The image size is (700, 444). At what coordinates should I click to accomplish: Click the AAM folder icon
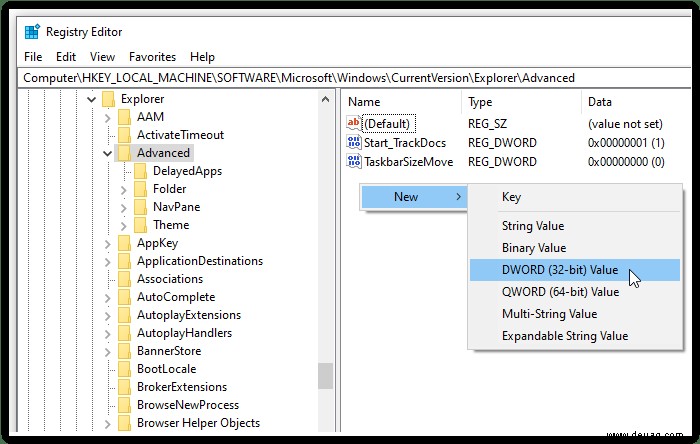click(x=125, y=117)
